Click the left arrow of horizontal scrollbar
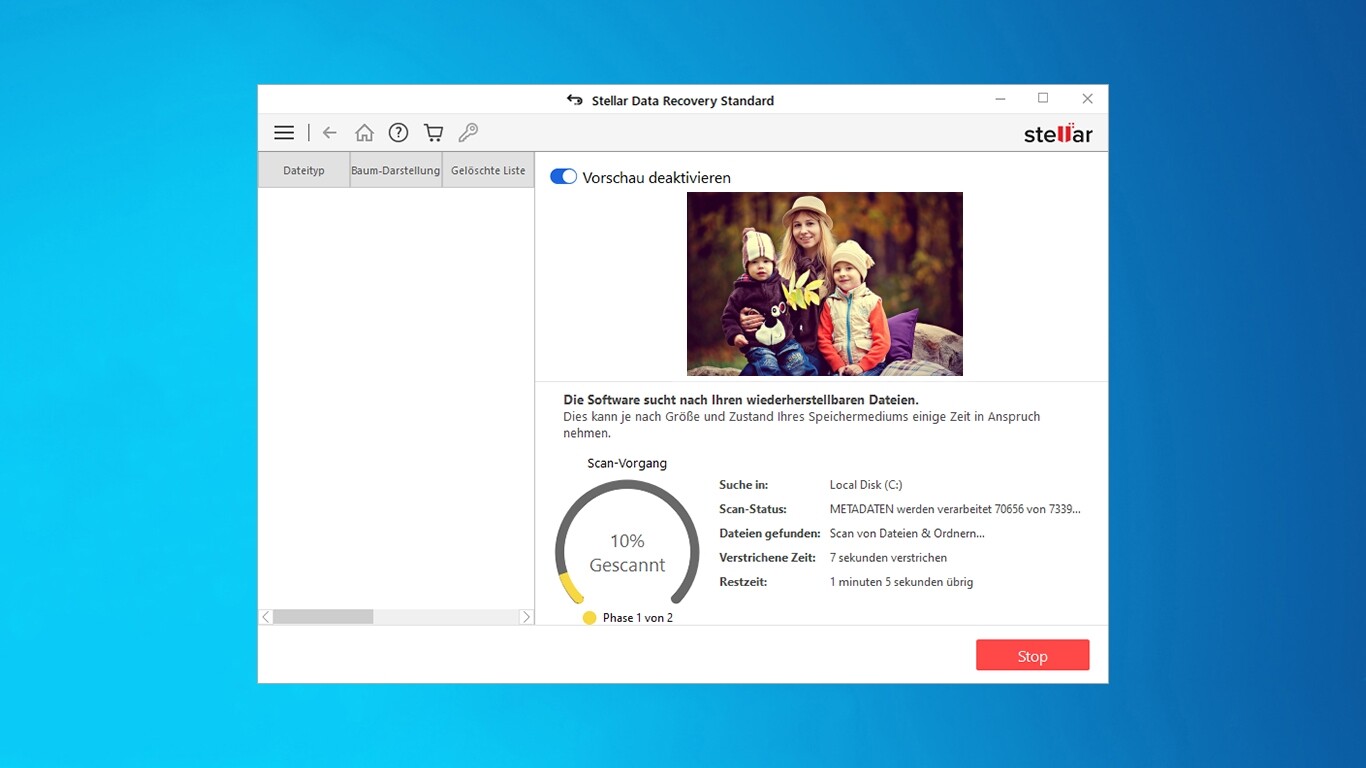Viewport: 1366px width, 768px height. point(266,617)
